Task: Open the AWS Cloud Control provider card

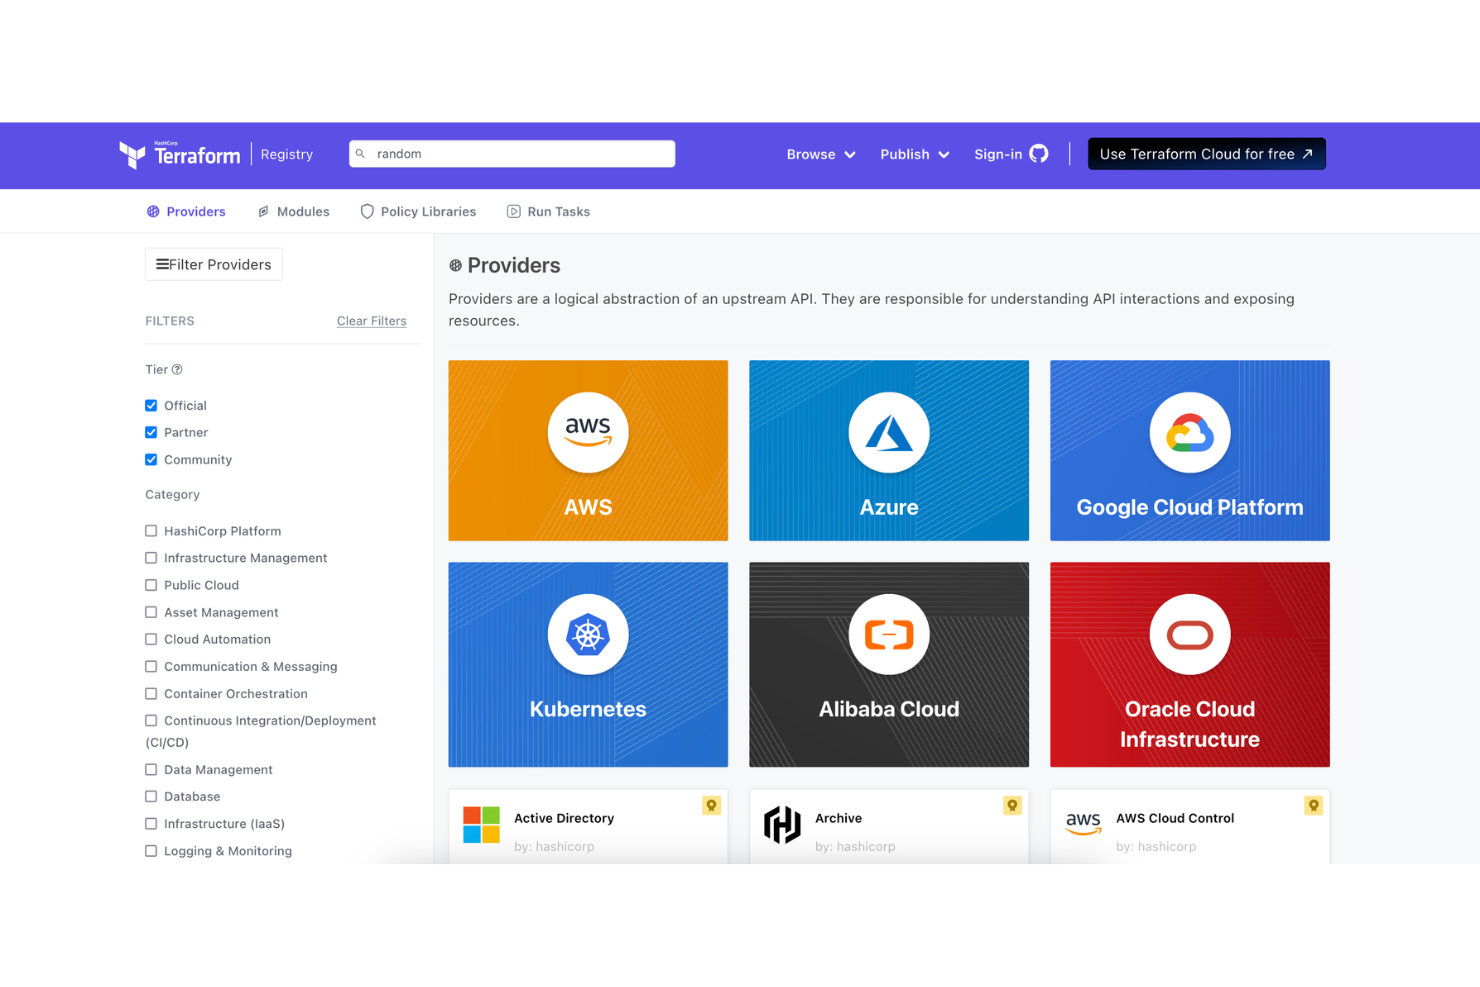Action: [x=1190, y=827]
